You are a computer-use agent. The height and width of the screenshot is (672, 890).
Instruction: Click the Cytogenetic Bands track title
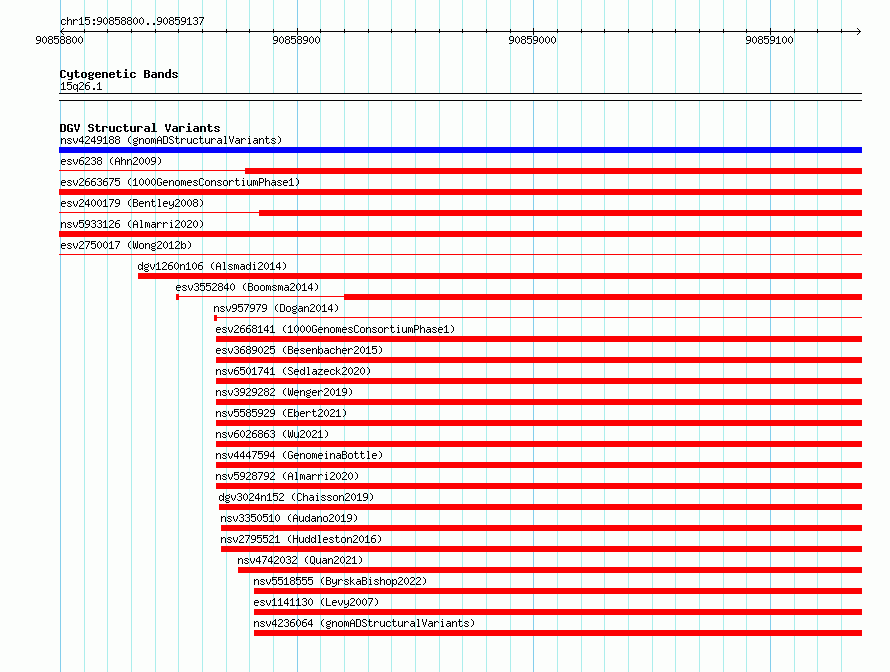(x=119, y=74)
